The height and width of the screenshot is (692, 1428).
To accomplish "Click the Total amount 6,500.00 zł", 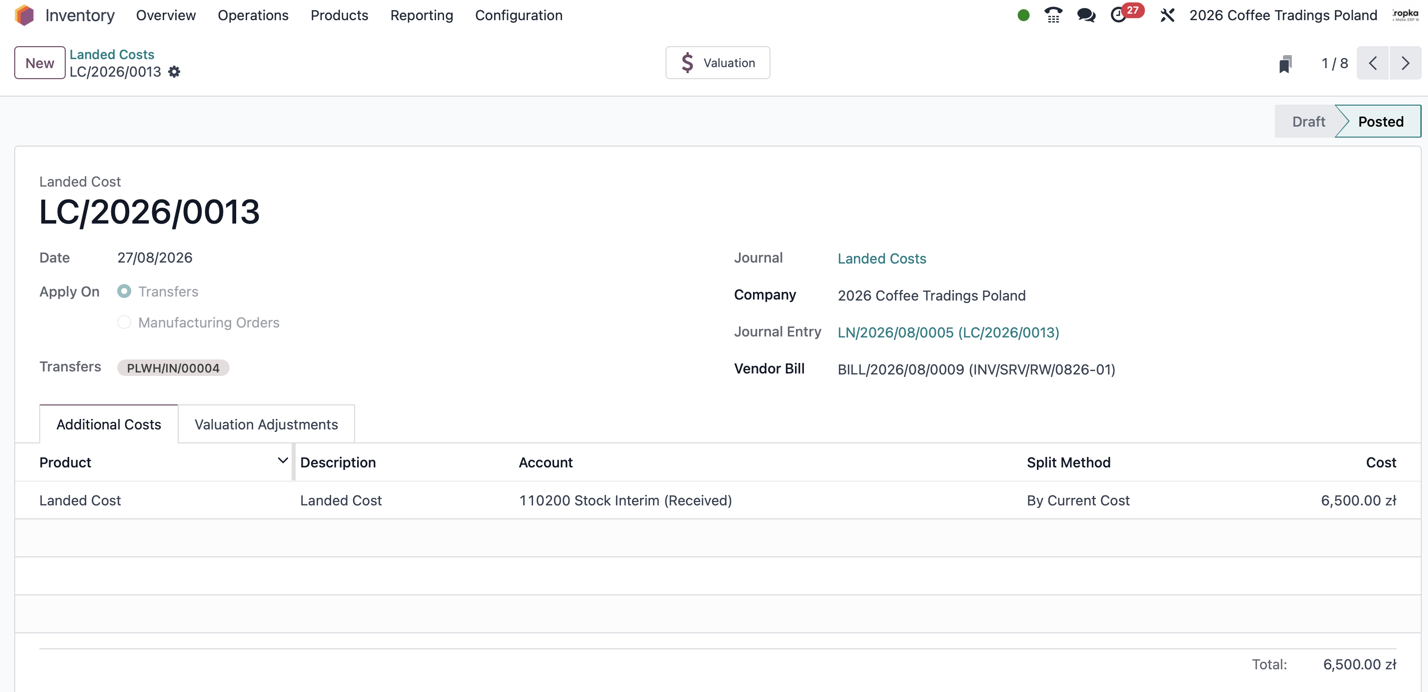I will tap(1360, 664).
